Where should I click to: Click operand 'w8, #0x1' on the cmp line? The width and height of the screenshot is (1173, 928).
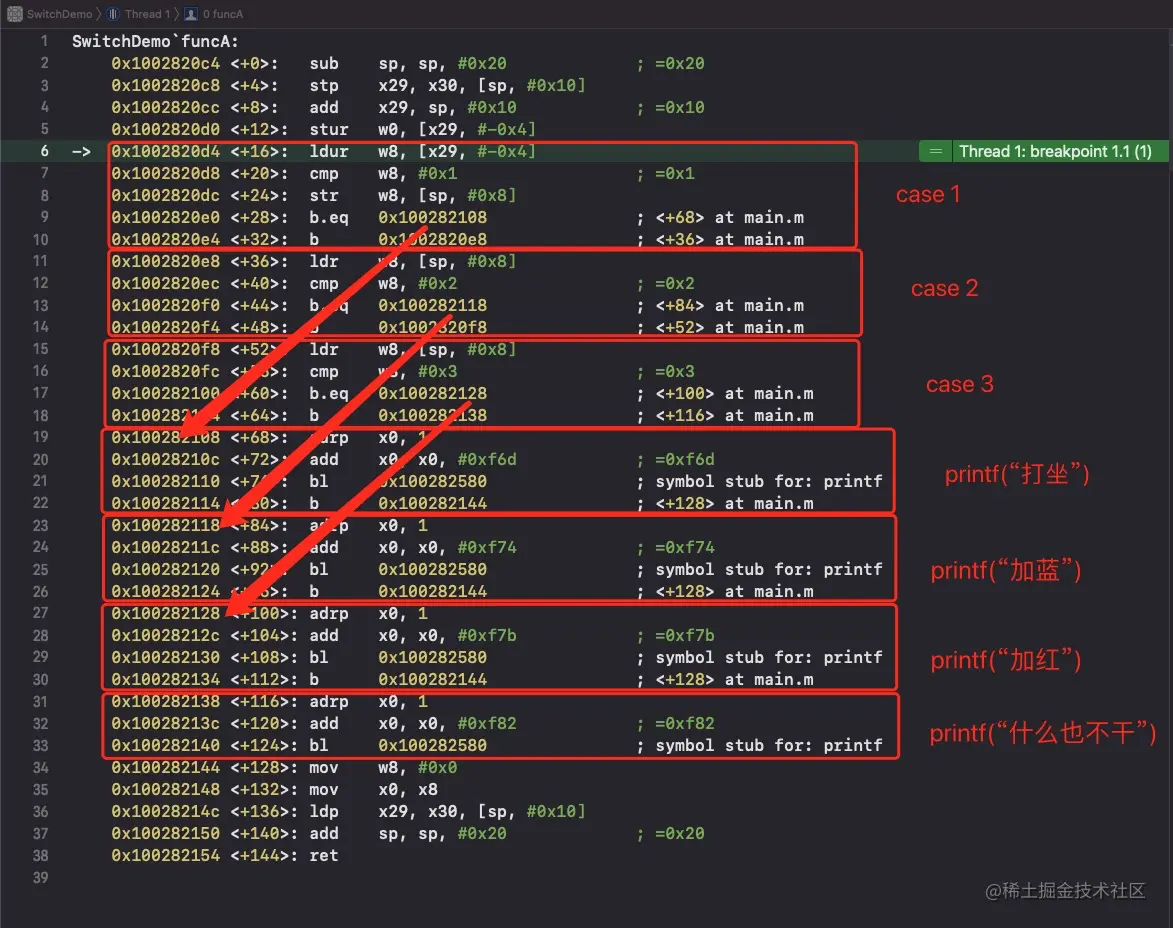pos(417,174)
